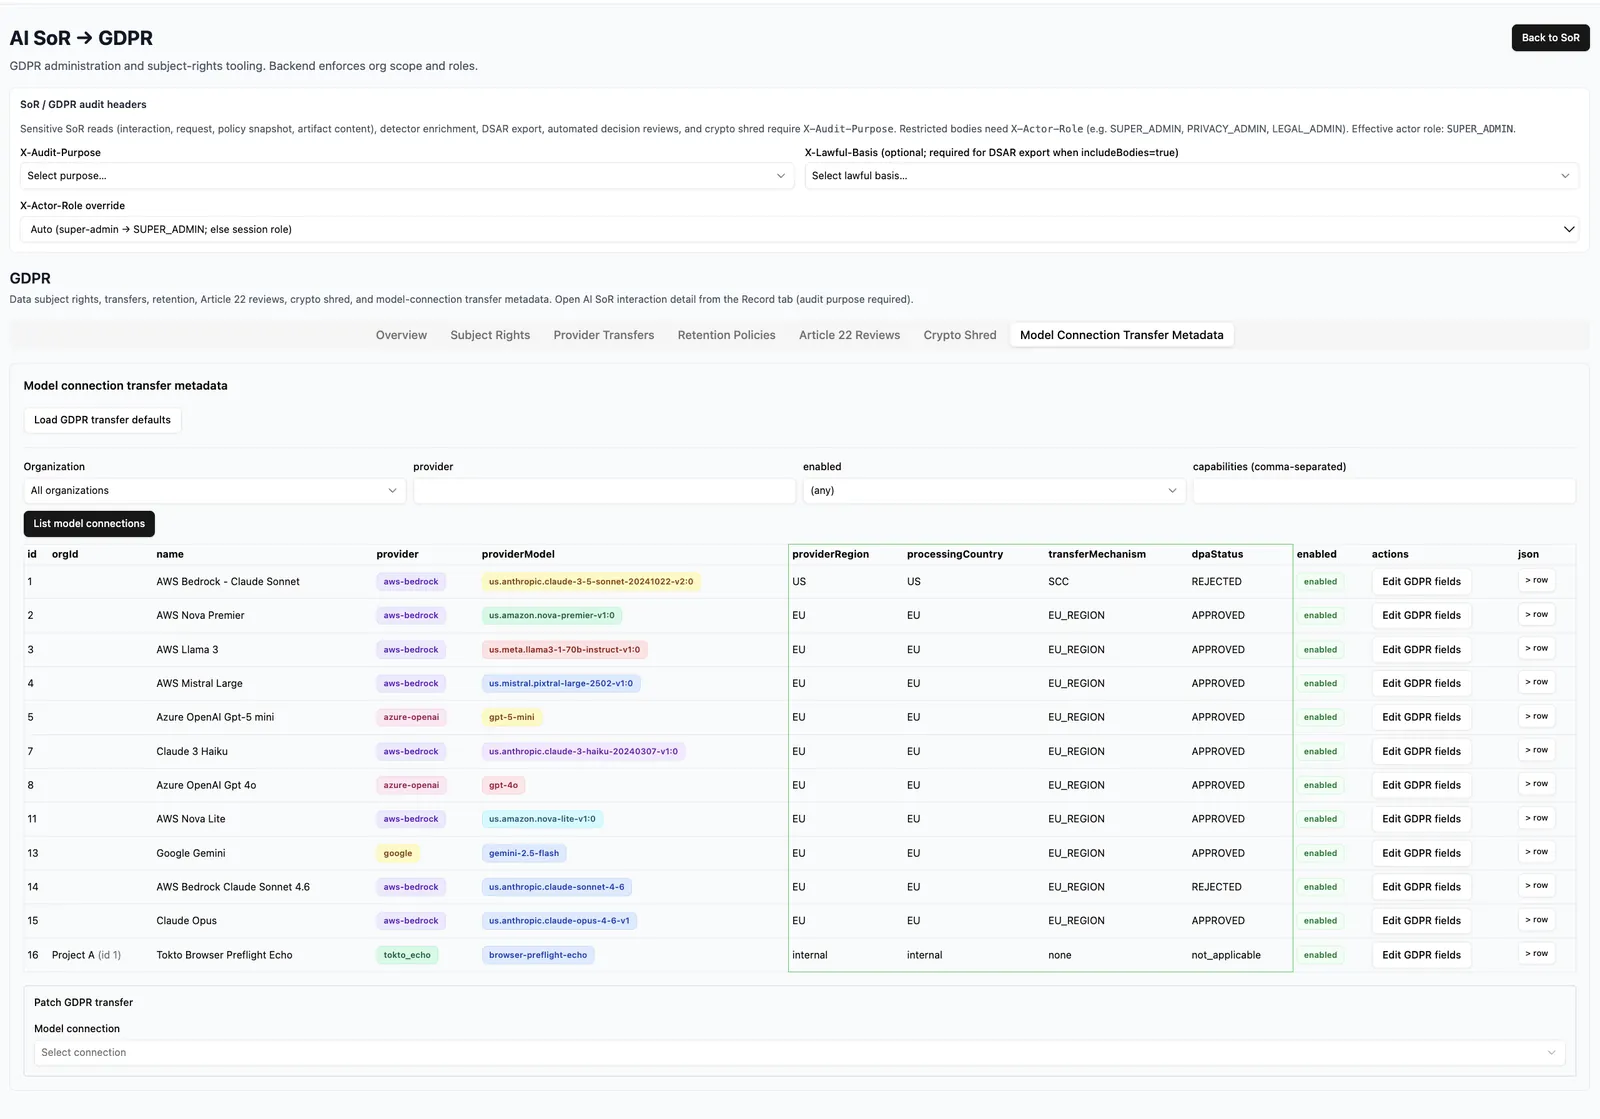Open the Organization filter dropdown
Screen dimensions: 1600x1119
214,491
